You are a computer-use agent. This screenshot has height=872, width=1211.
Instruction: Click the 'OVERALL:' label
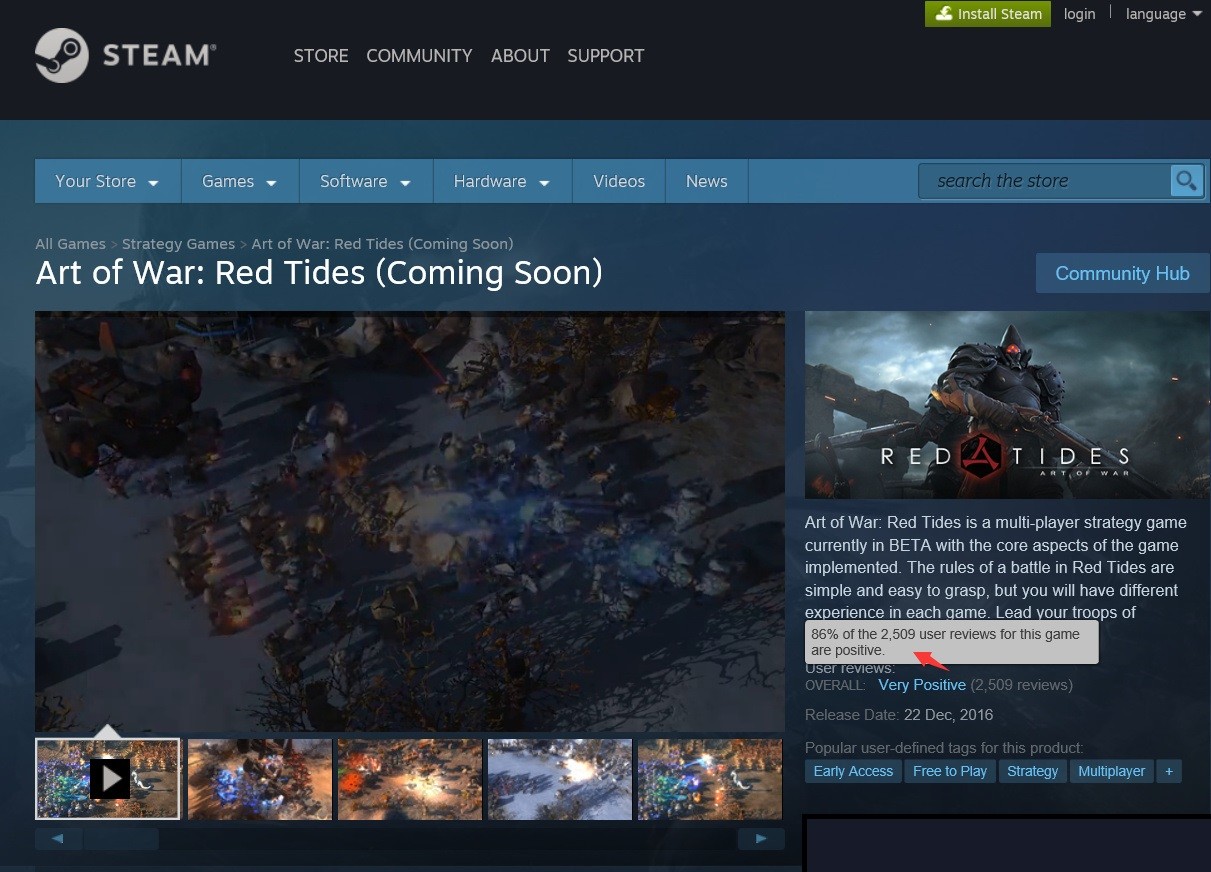[835, 686]
